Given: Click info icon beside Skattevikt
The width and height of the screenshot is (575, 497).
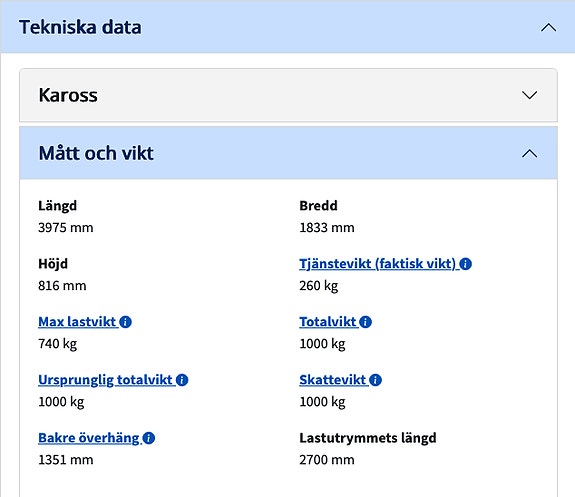Looking at the screenshot, I should (375, 380).
